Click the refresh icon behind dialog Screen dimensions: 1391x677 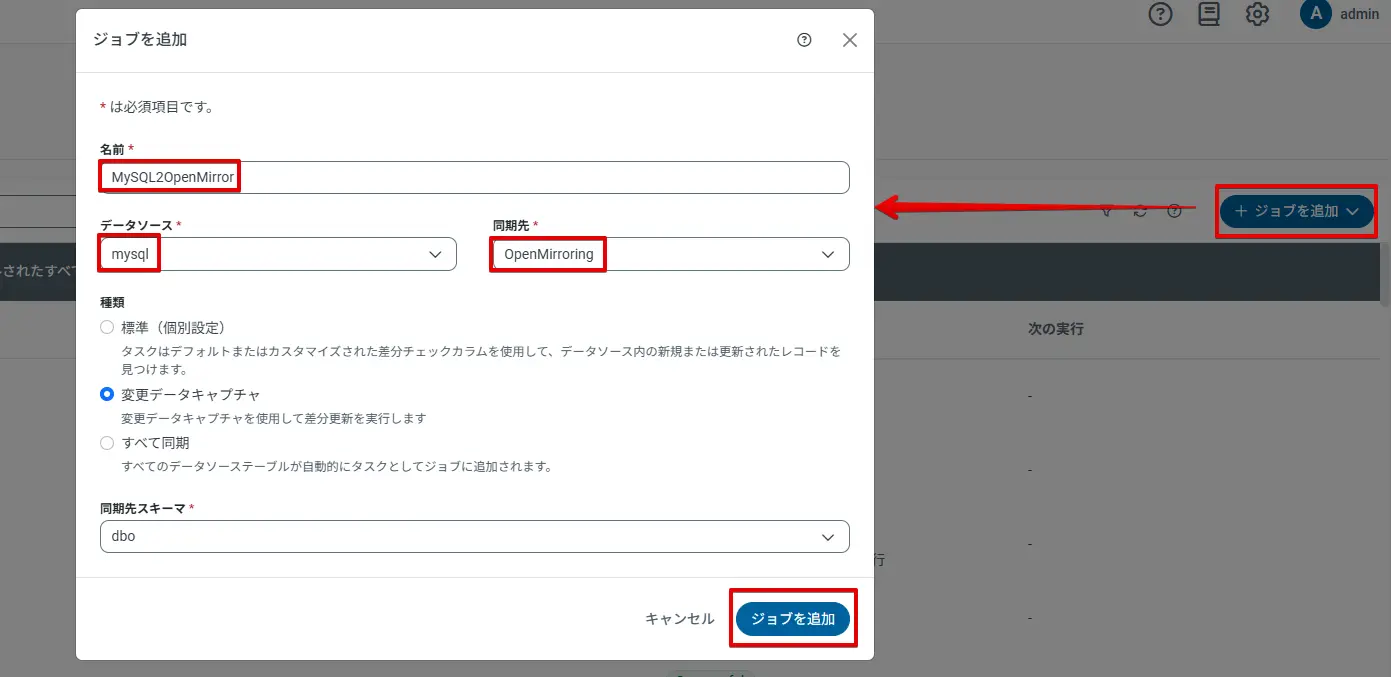(x=1140, y=211)
